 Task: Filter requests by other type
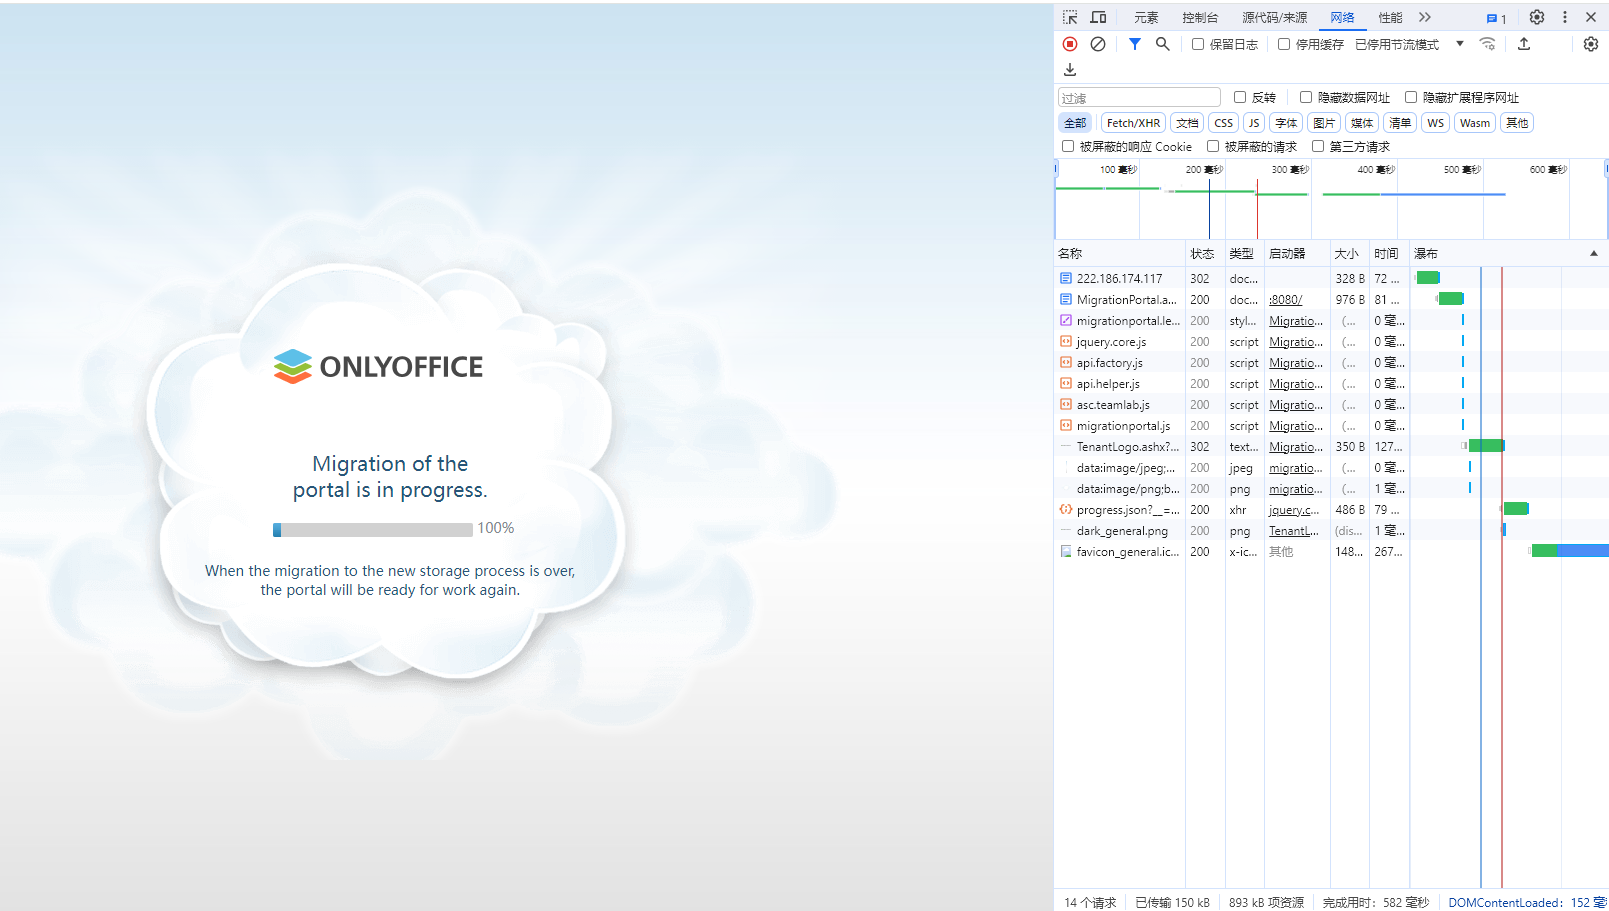click(1517, 123)
